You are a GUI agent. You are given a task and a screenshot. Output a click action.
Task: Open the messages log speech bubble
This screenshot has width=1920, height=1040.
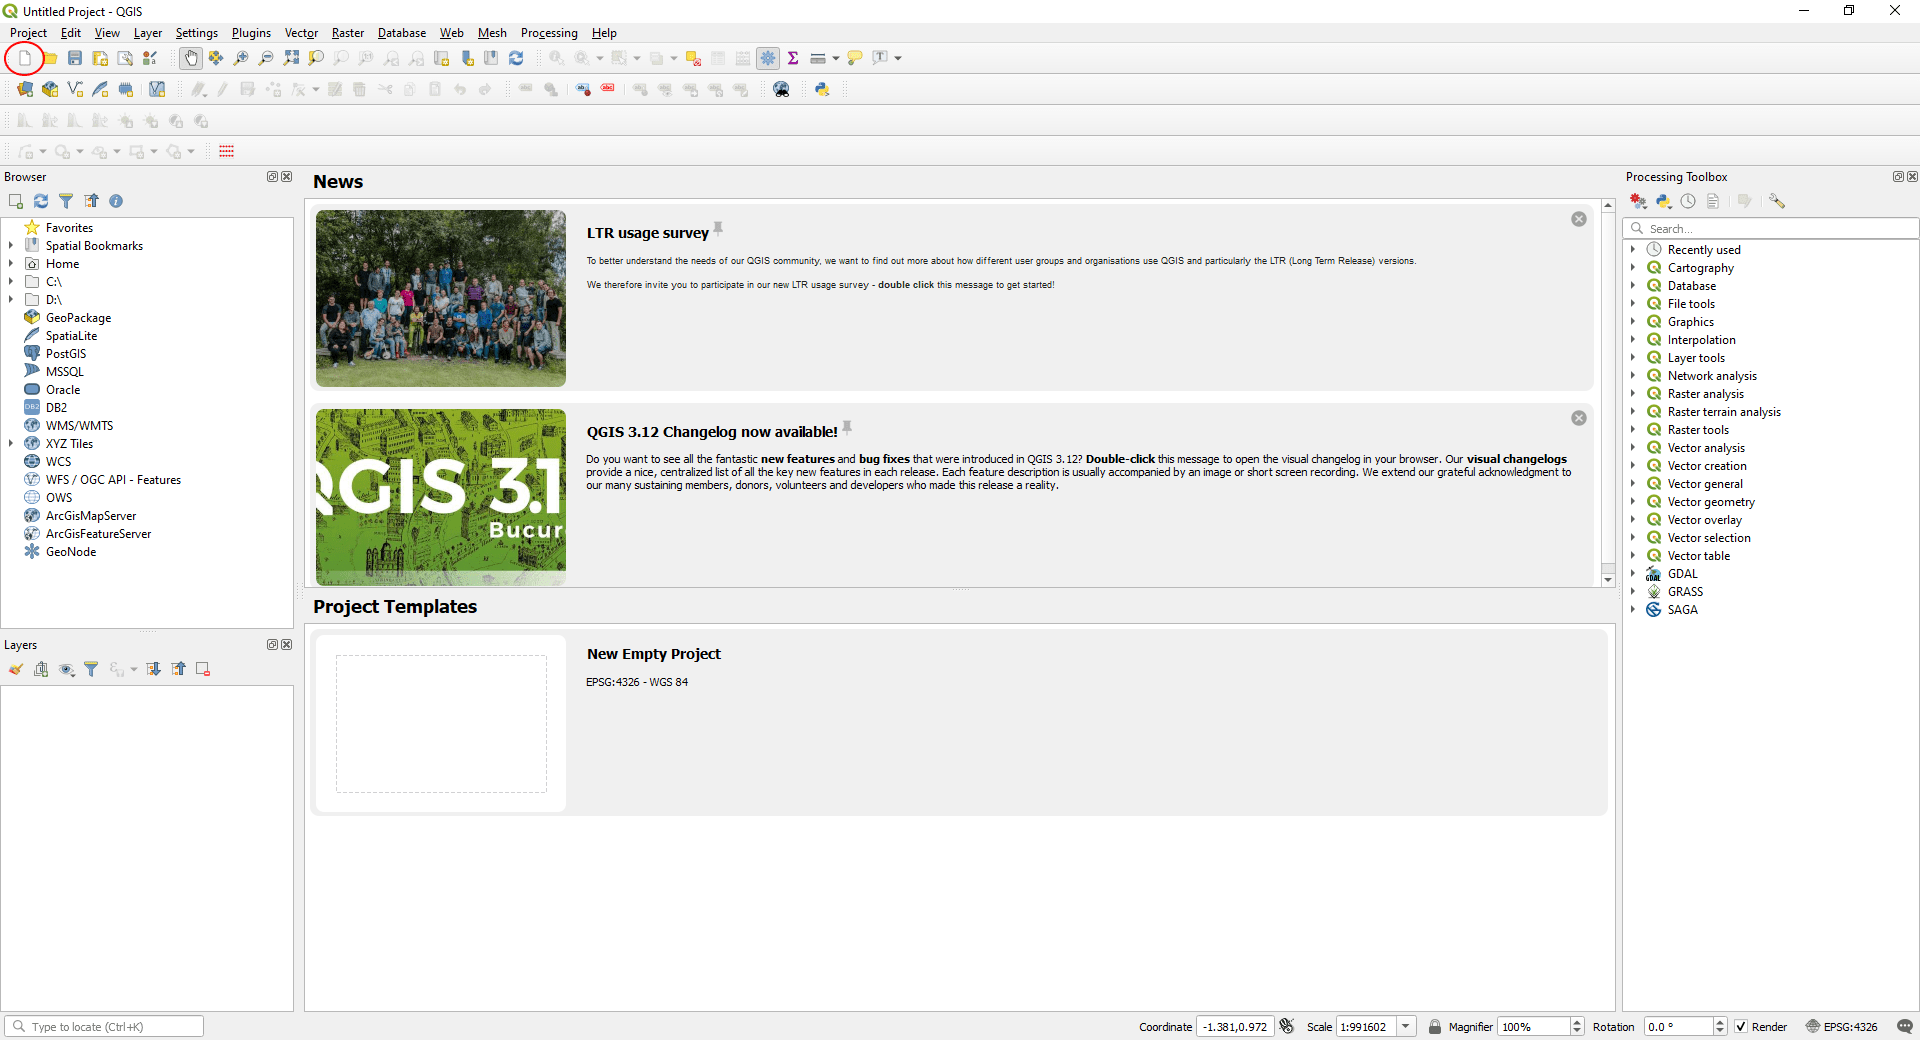click(x=1905, y=1026)
